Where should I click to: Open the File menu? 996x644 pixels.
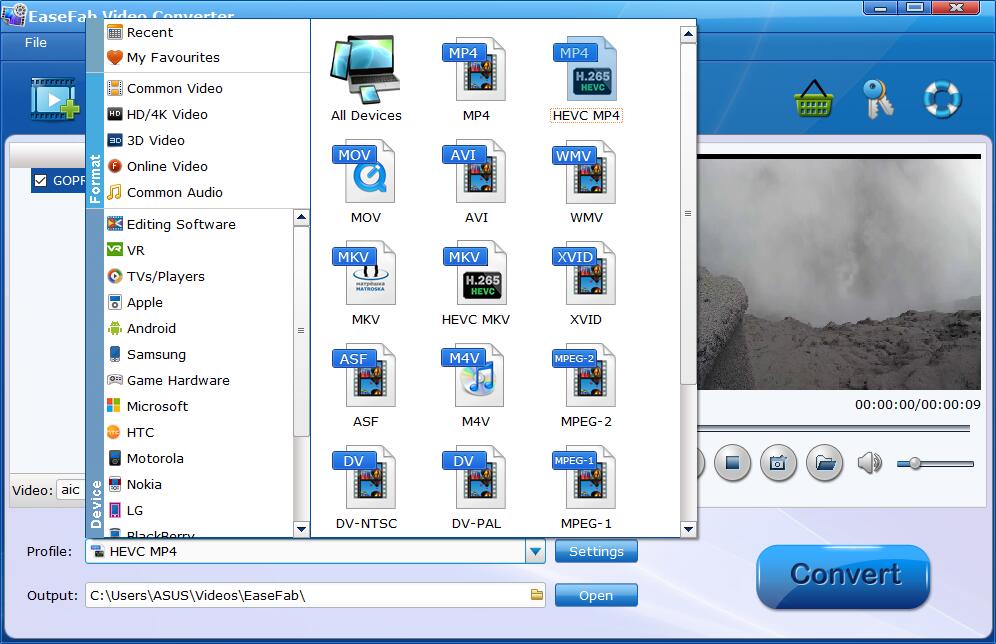point(36,43)
